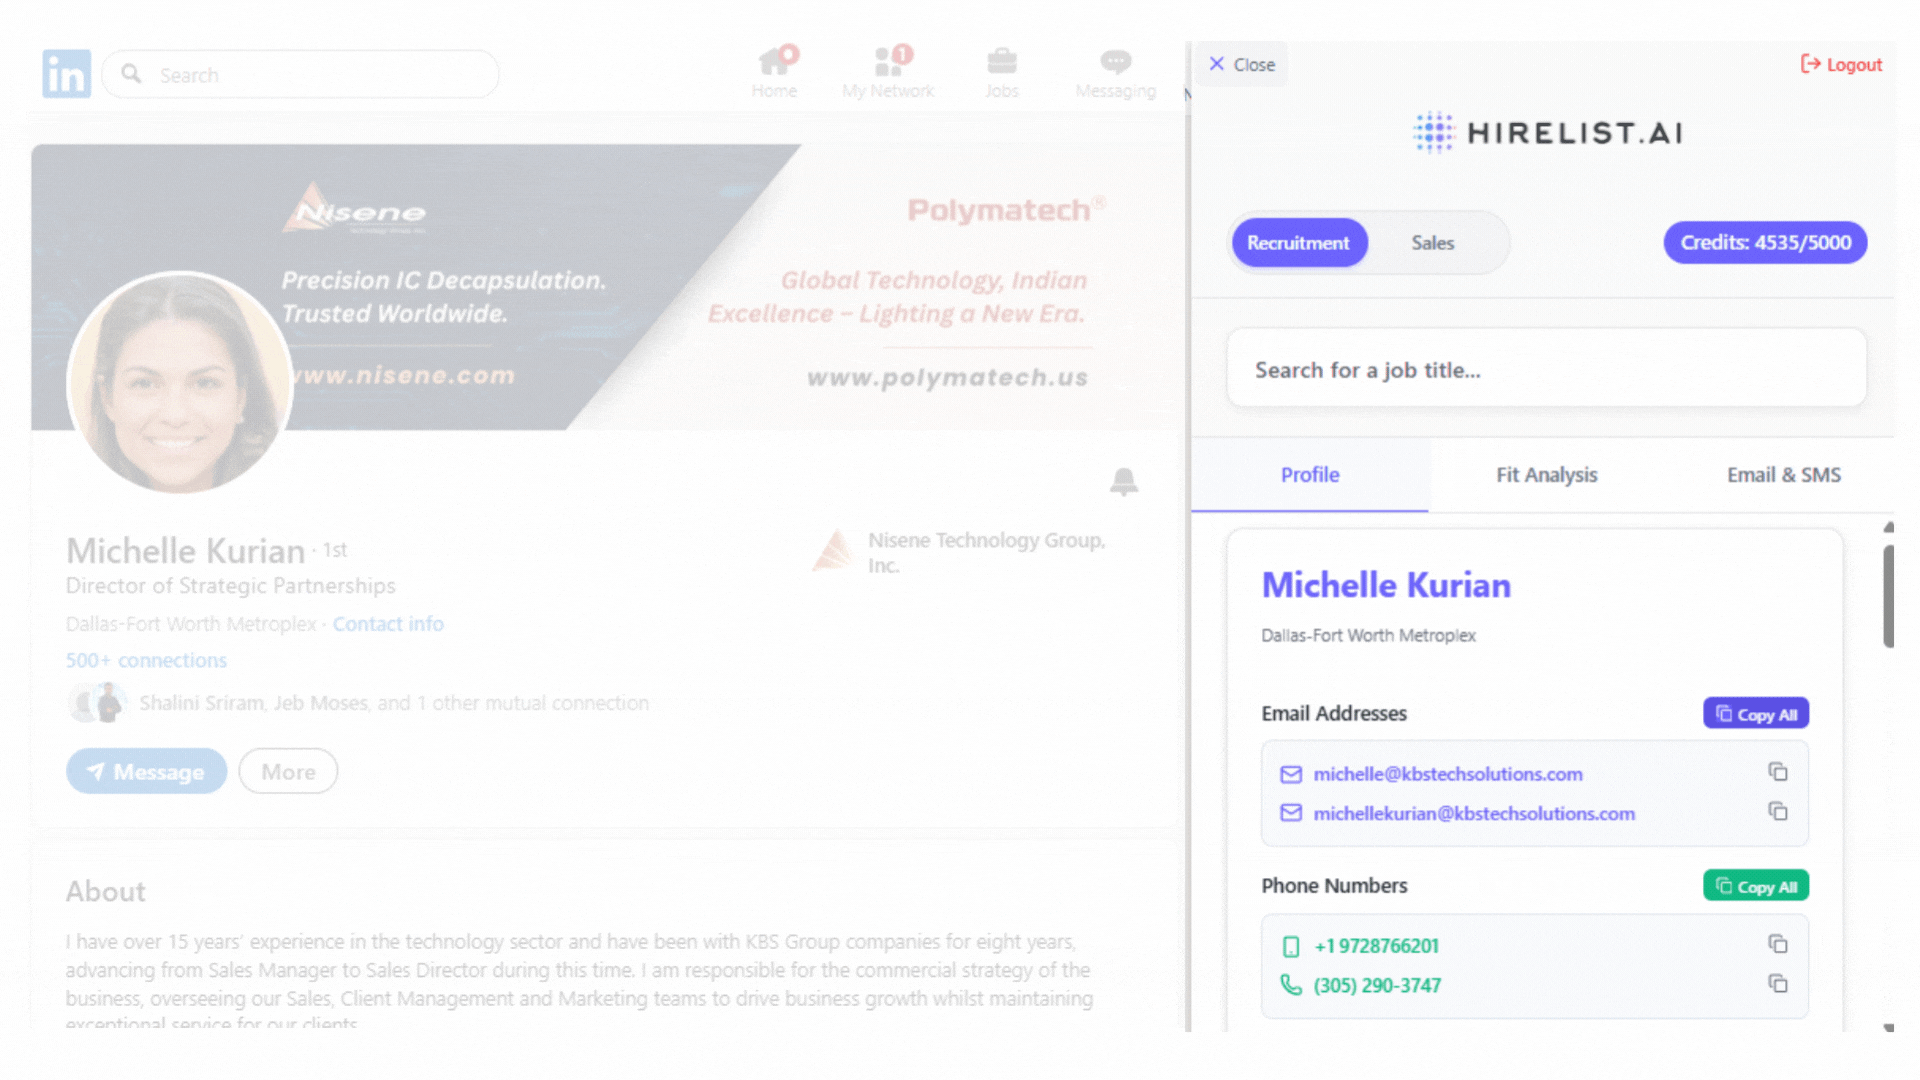Copy the michellekurian@kbstechsolutions.com address icon

[x=1777, y=812]
